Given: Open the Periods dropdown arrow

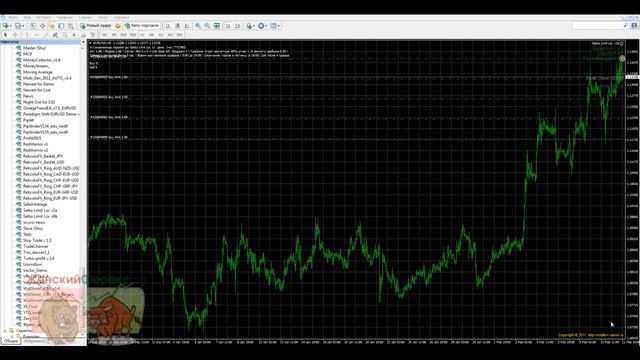Looking at the screenshot, I should [267, 26].
